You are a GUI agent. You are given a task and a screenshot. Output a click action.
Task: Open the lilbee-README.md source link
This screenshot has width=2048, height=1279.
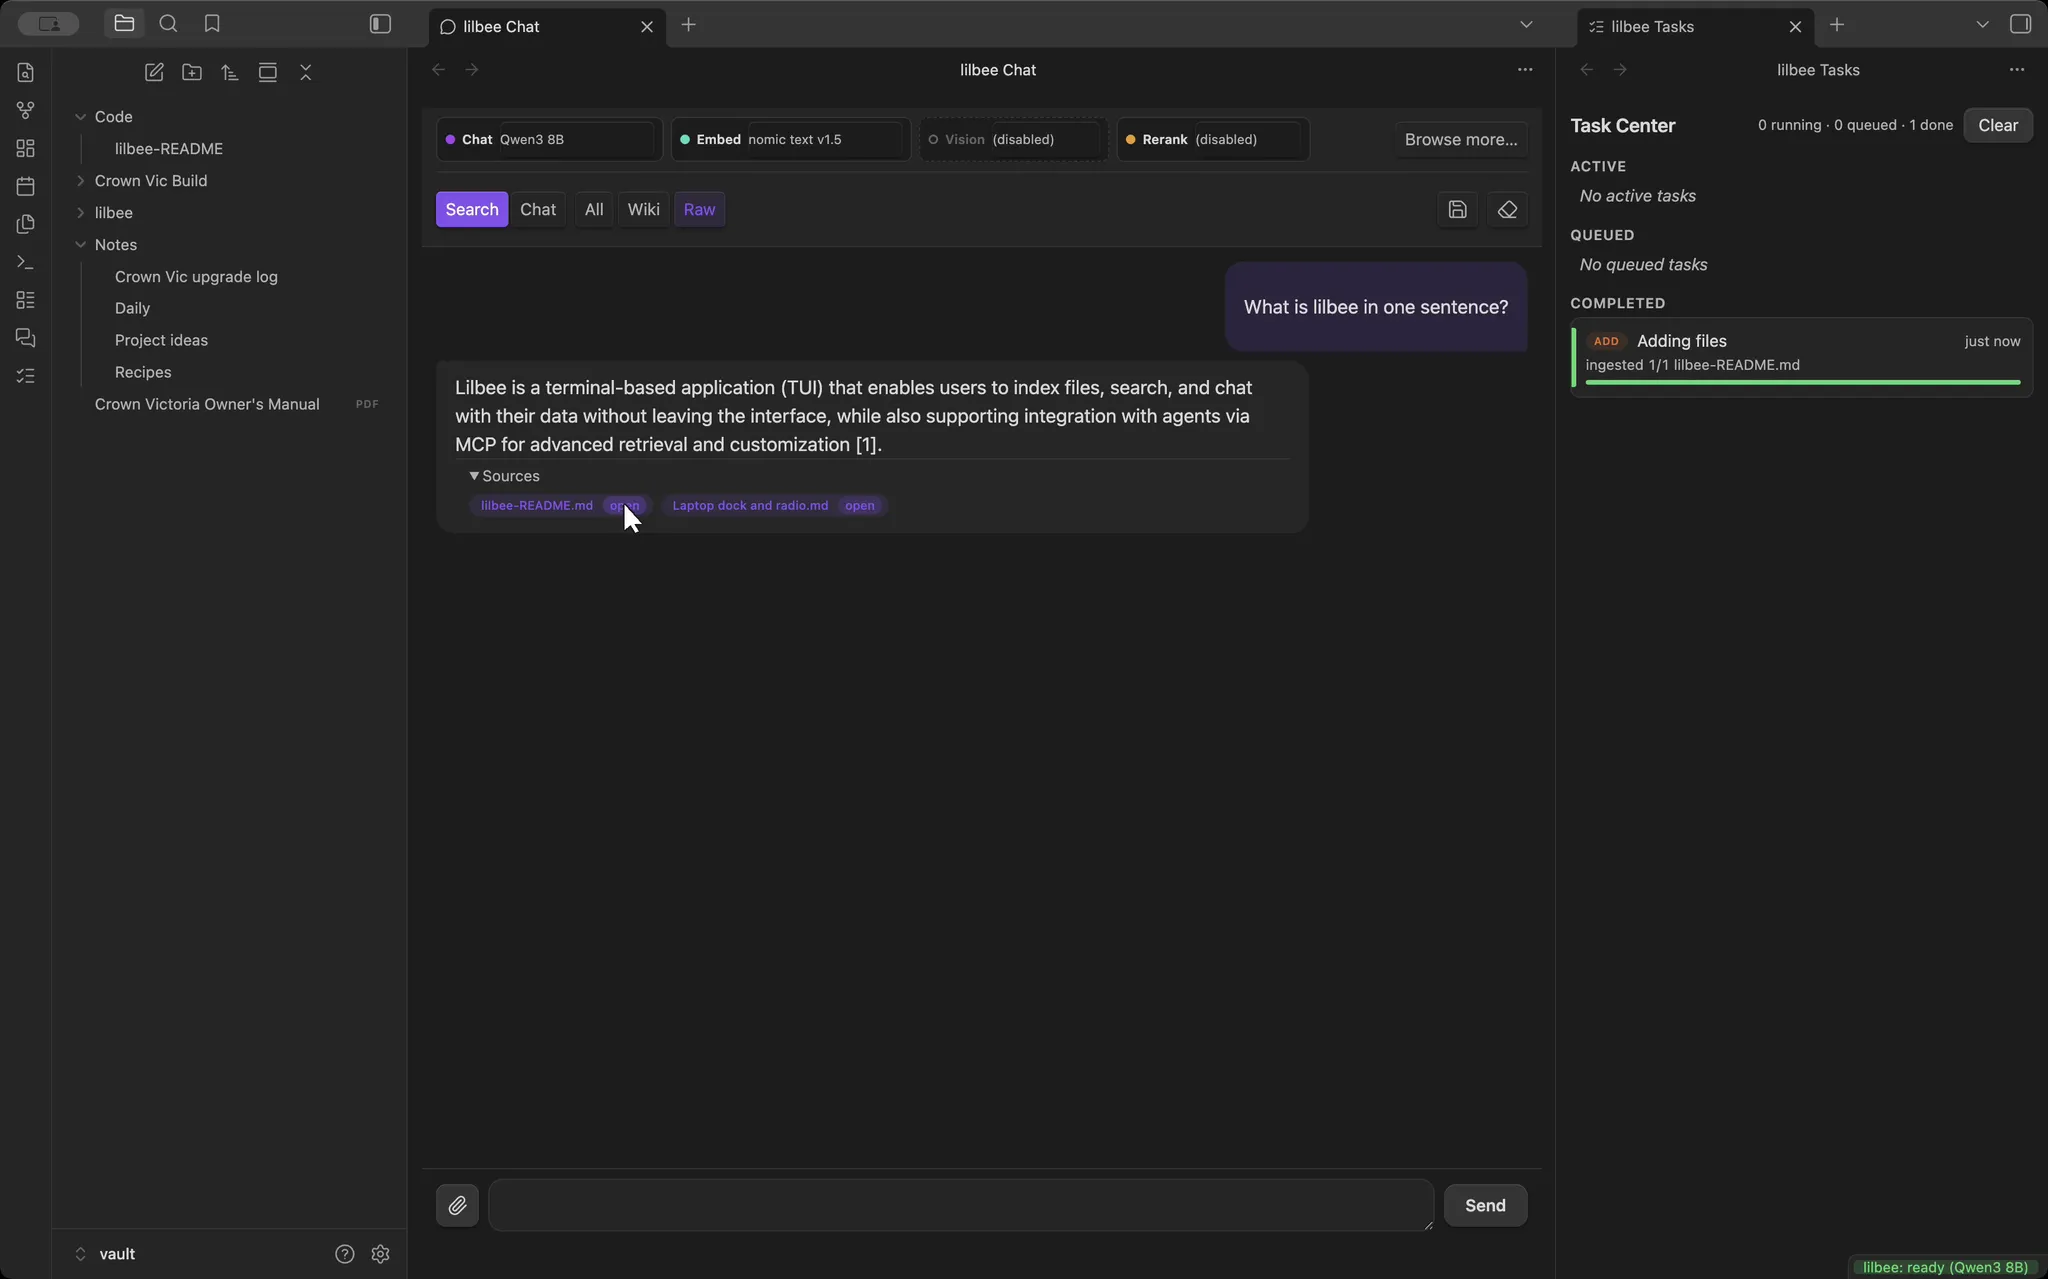537,506
